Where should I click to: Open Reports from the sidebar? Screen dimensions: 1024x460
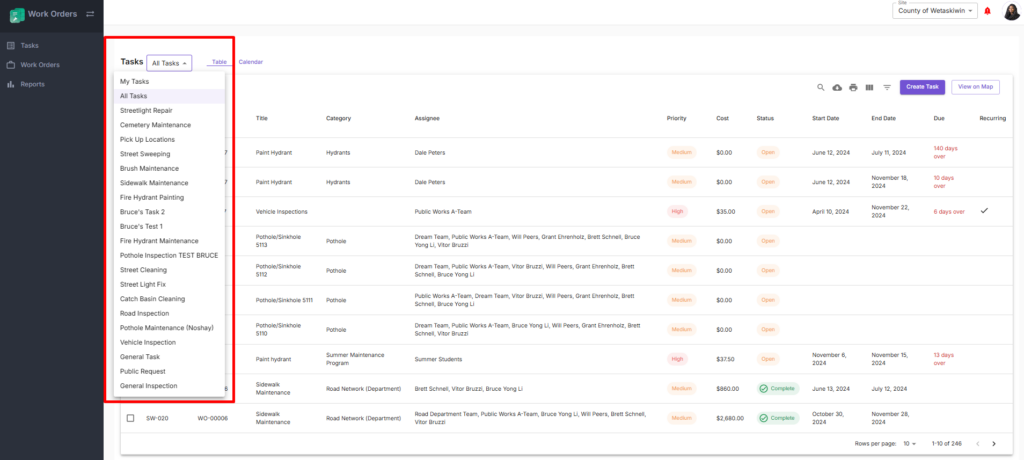point(32,84)
